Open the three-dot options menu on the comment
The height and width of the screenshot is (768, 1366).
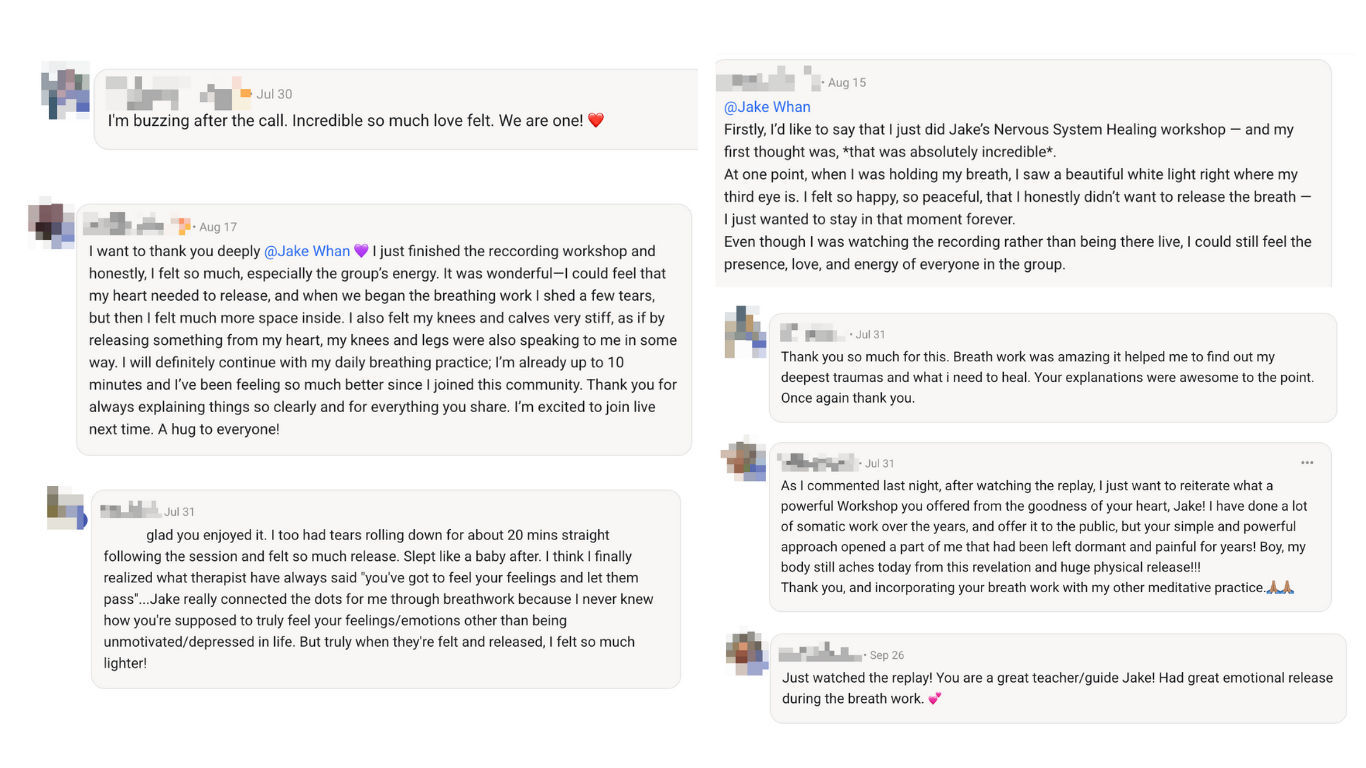(1307, 463)
